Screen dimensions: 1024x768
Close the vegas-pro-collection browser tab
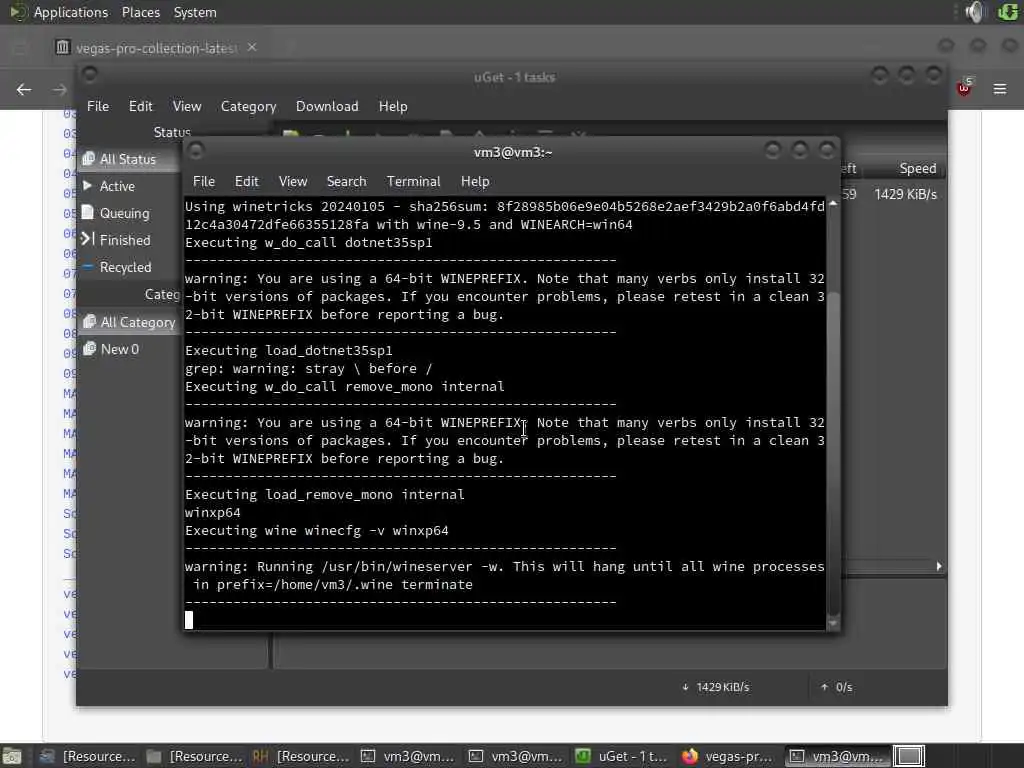[252, 47]
